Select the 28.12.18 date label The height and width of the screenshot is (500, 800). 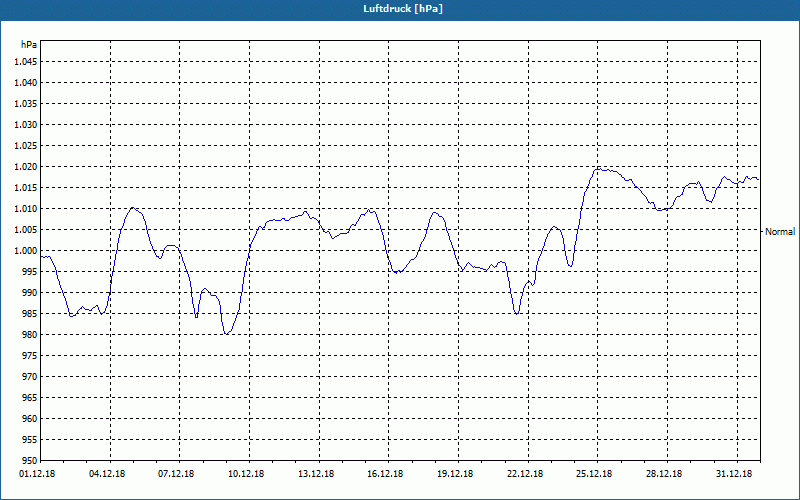click(x=664, y=474)
